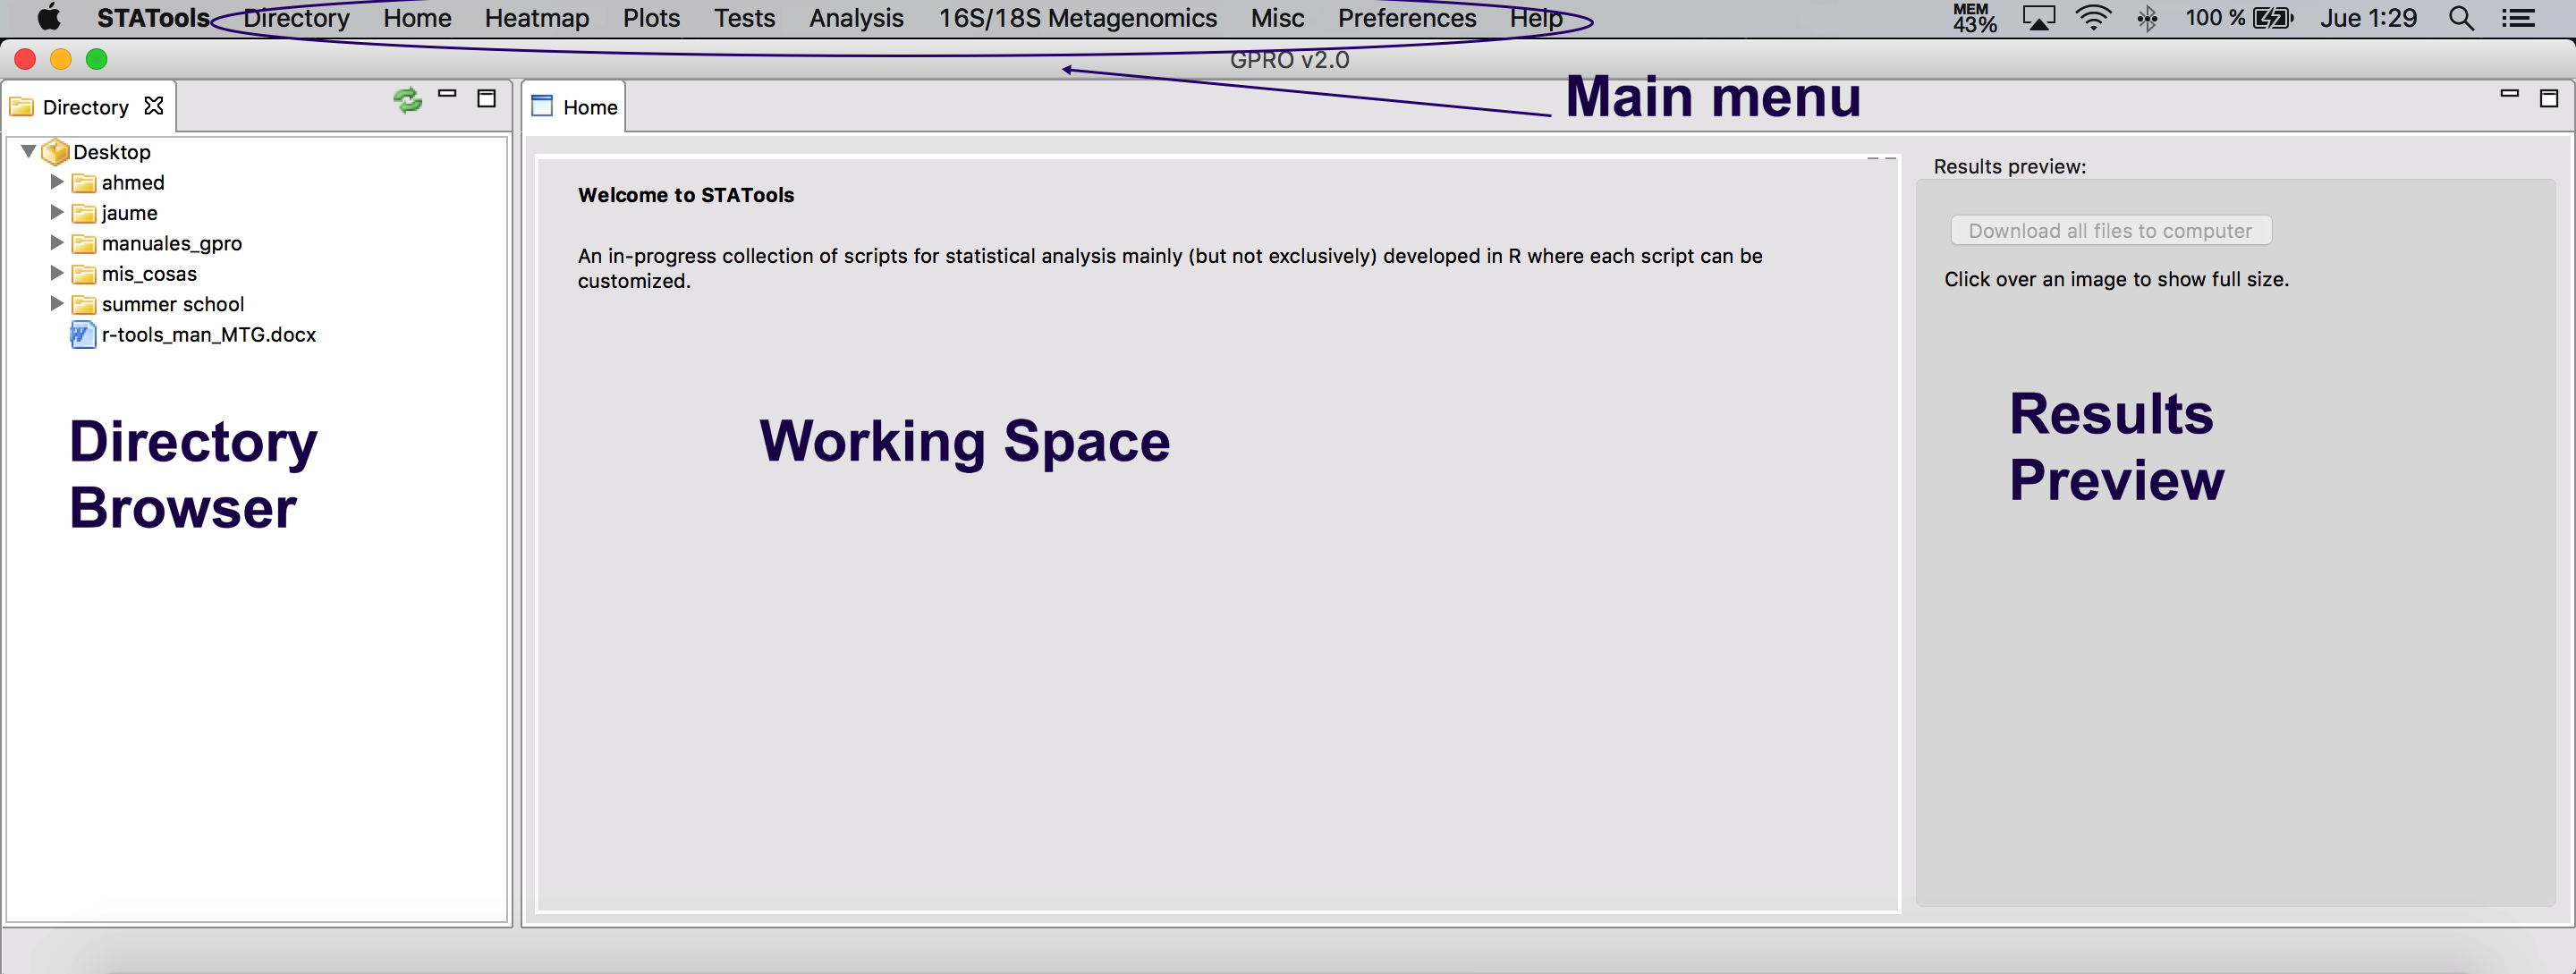Click the manuales_gpro folder icon
This screenshot has width=2576, height=974.
[x=84, y=244]
